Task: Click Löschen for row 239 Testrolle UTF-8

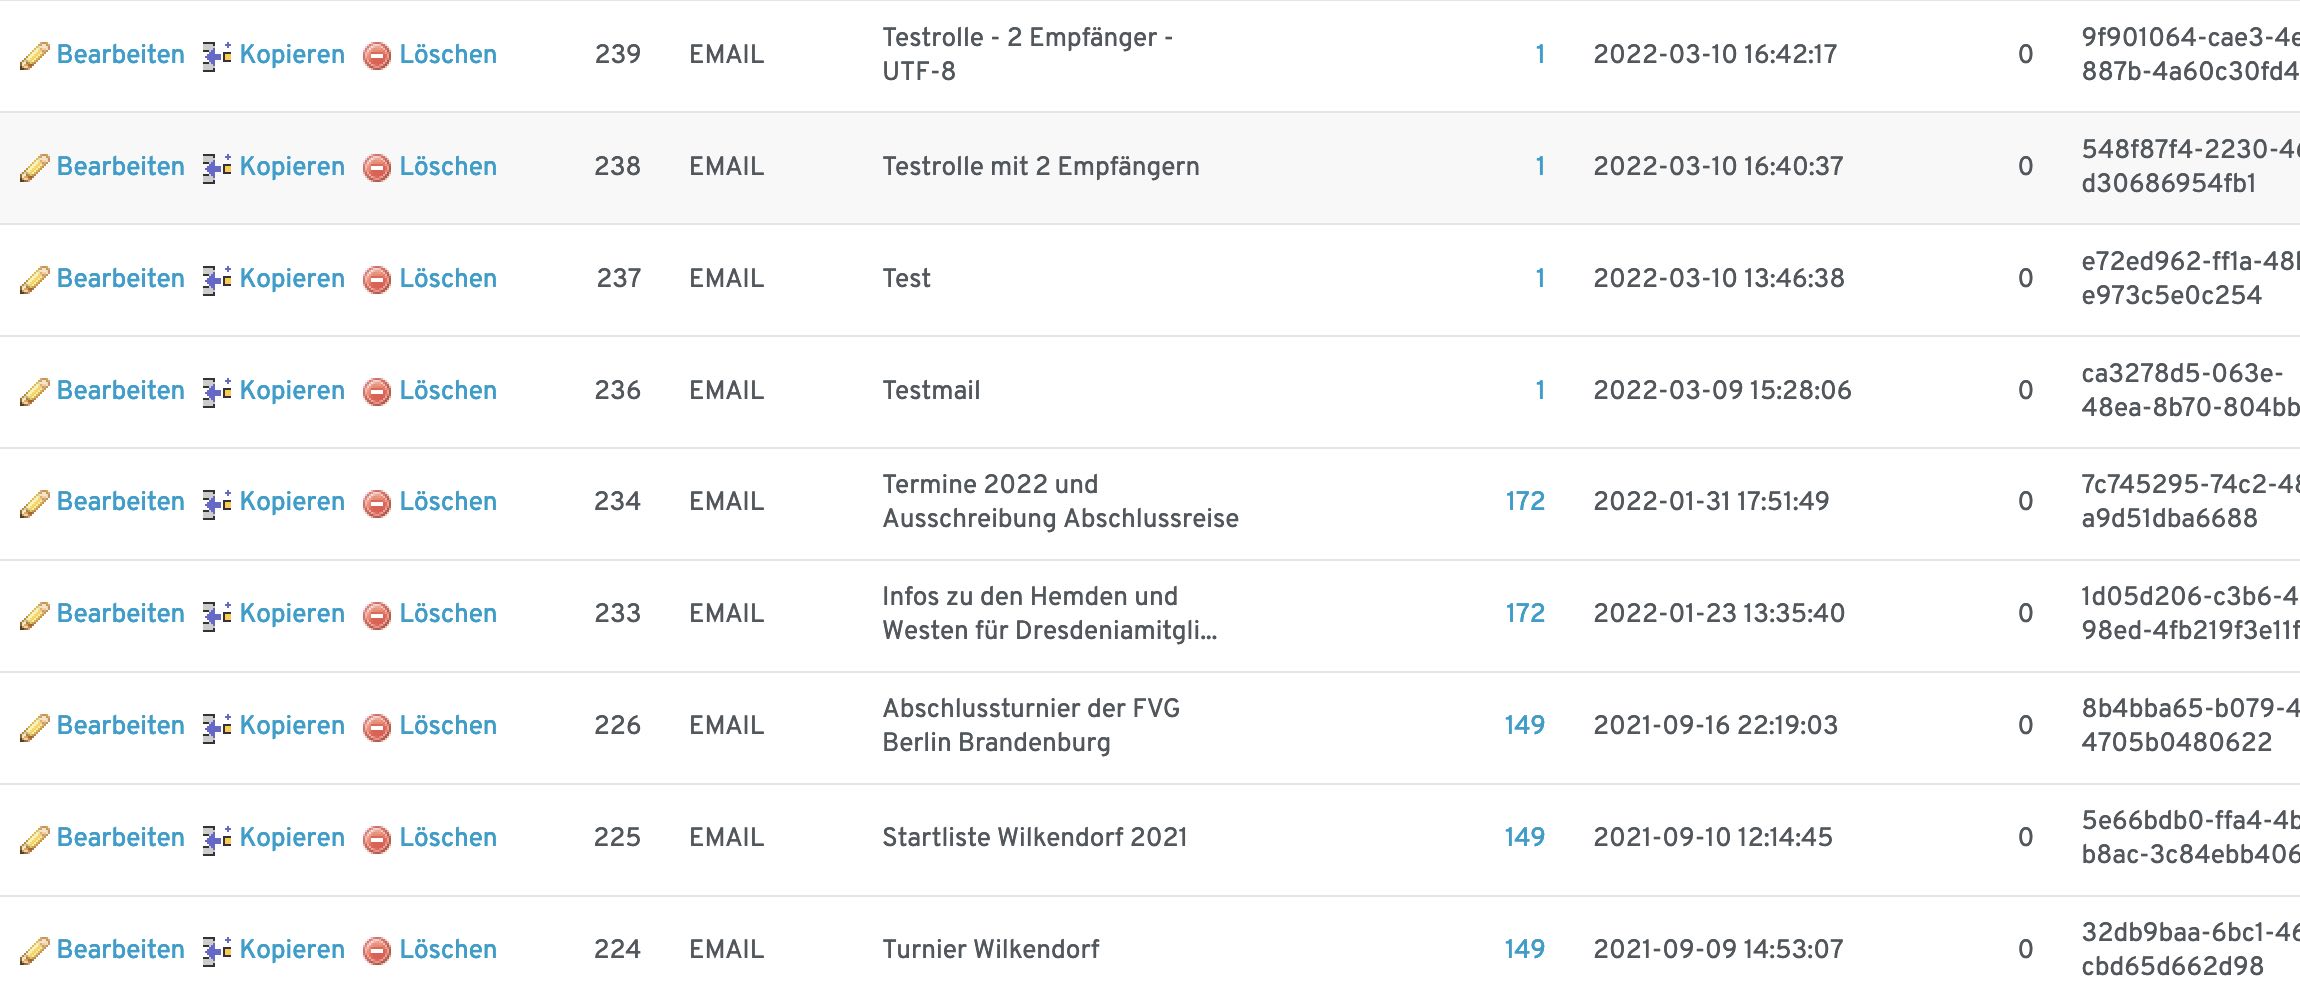Action: [448, 54]
